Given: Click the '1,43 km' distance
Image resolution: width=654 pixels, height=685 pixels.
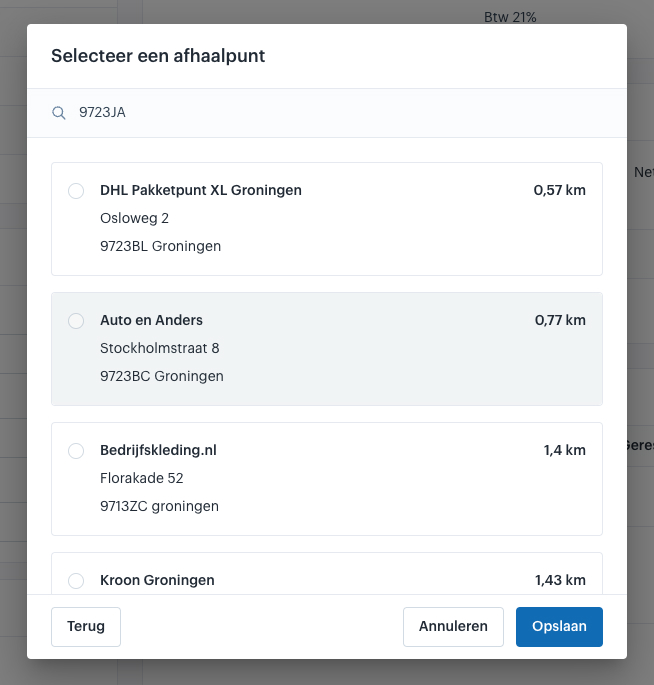Looking at the screenshot, I should 560,580.
